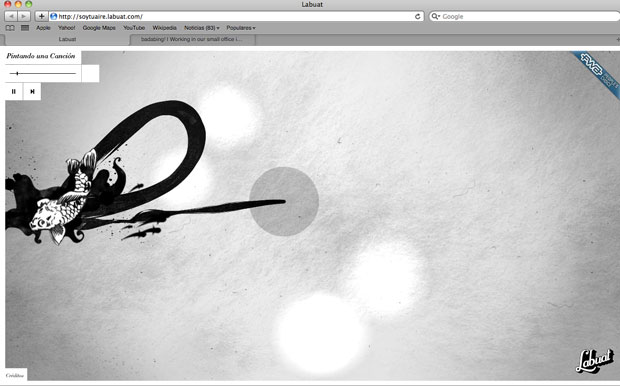Switch to the Labuat tab
The image size is (620, 386).
[67, 39]
